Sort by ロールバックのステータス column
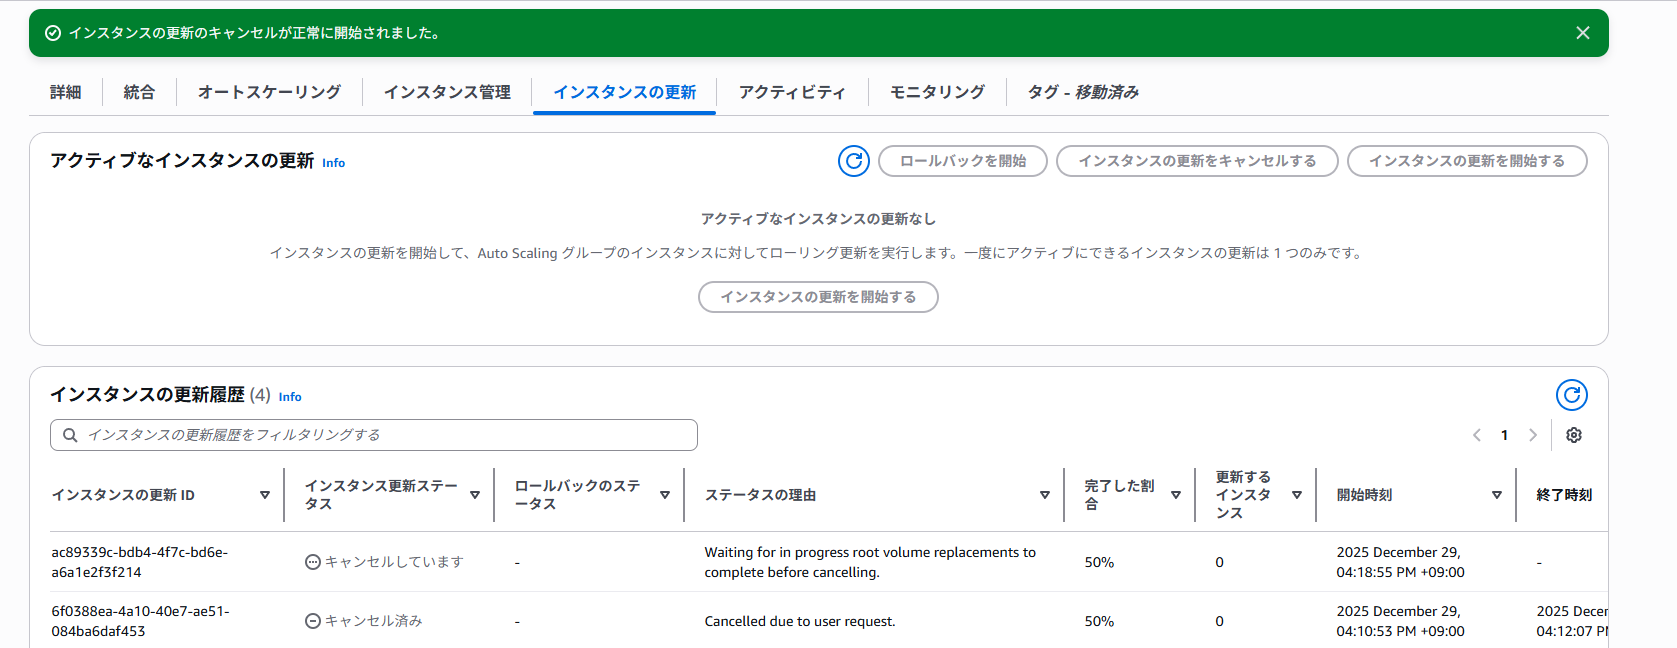This screenshot has height=648, width=1677. 665,495
